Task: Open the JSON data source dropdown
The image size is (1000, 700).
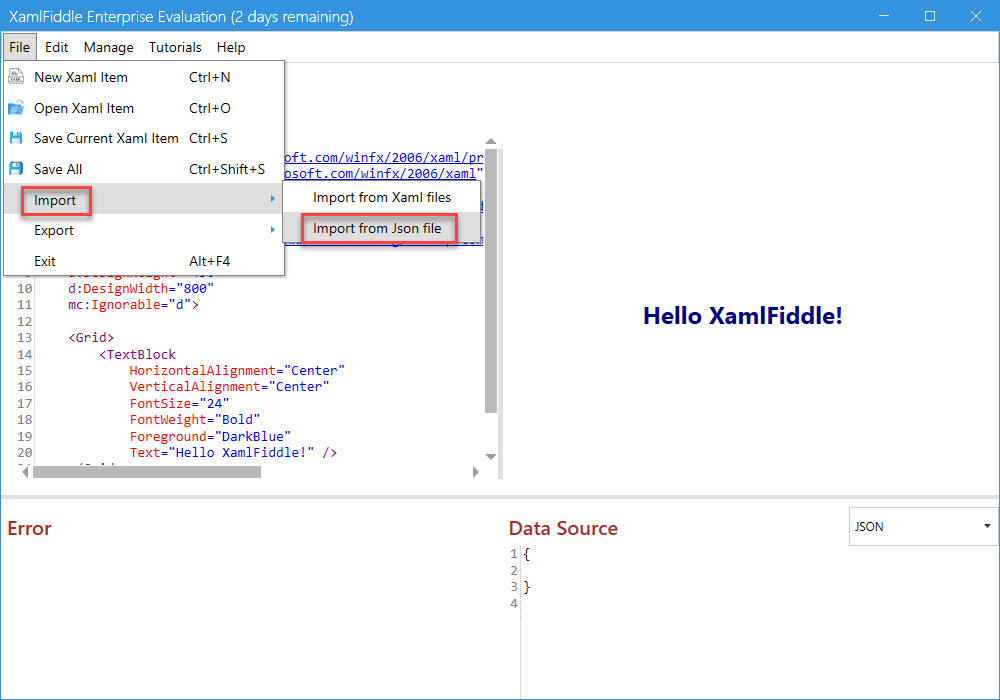Action: (x=923, y=527)
